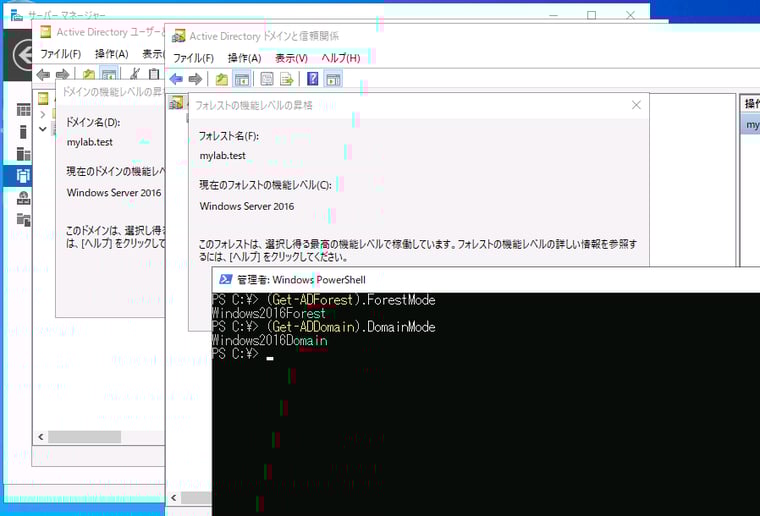The width and height of the screenshot is (760, 516).
Task: Maximize the Server Manager window
Action: pos(591,15)
